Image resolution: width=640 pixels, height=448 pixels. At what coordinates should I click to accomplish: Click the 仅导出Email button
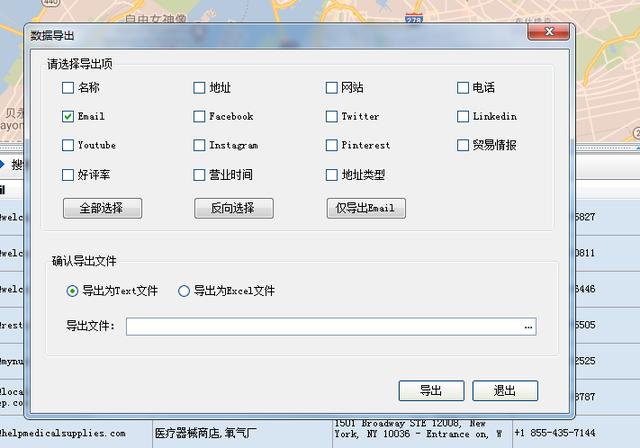tap(366, 208)
